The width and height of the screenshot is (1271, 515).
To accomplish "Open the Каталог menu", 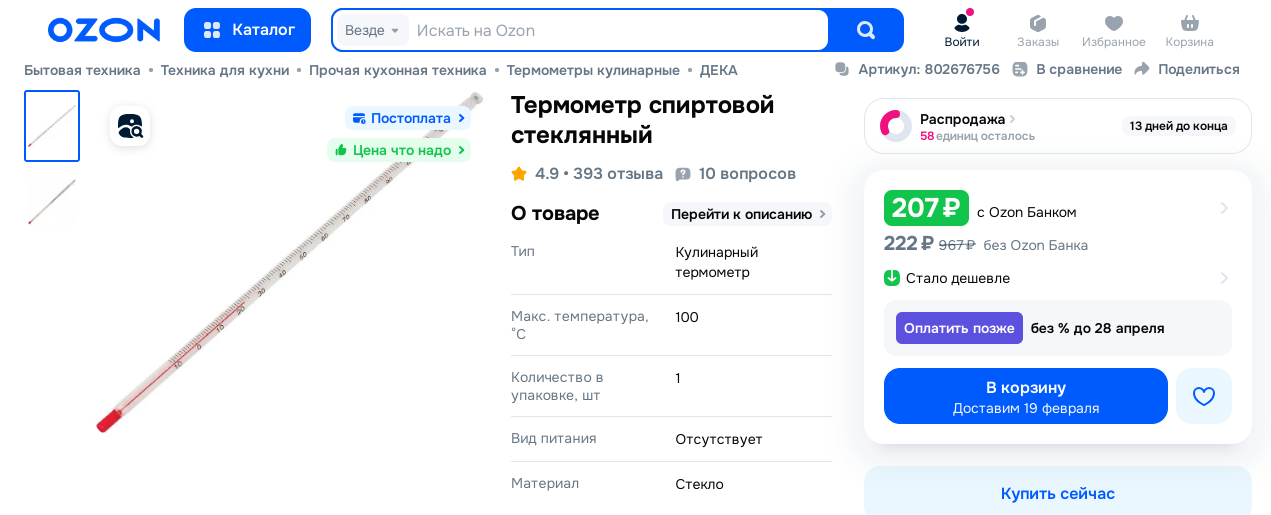I will pyautogui.click(x=247, y=30).
